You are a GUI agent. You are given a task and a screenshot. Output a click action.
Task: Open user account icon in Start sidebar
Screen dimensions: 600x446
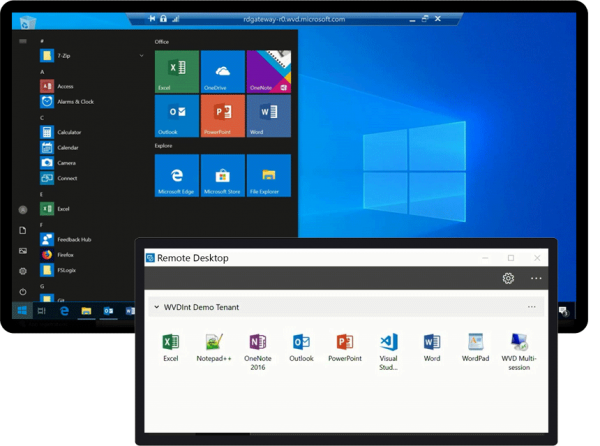(23, 210)
